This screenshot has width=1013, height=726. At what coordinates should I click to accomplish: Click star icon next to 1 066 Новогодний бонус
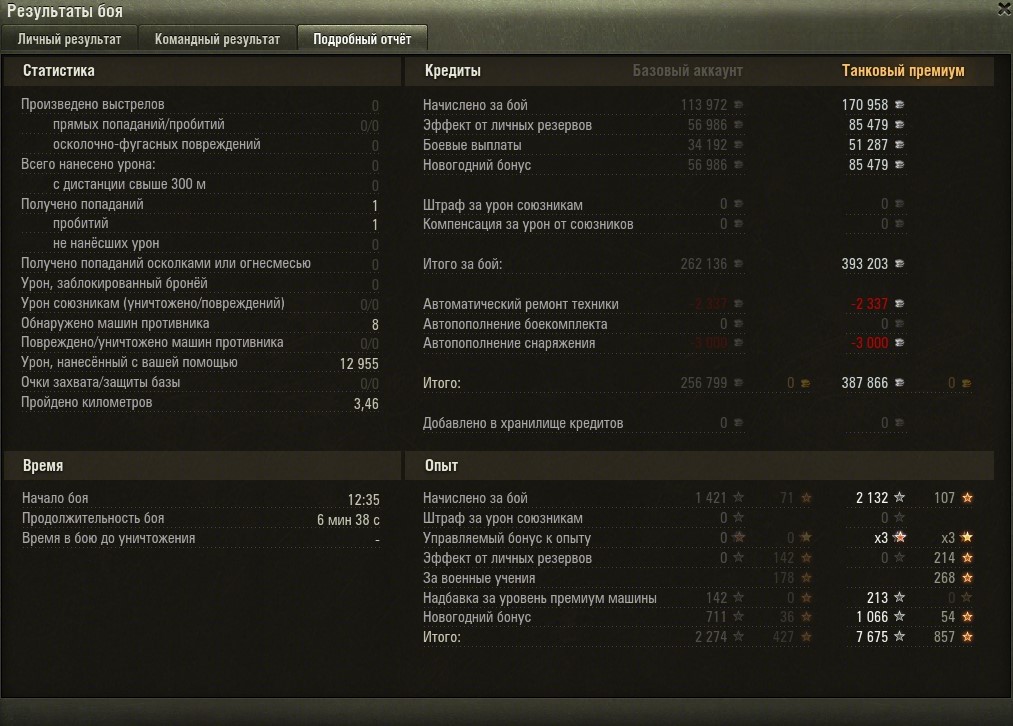[x=899, y=617]
